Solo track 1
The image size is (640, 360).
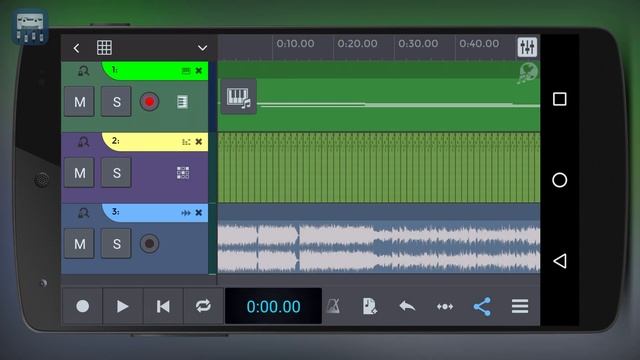pyautogui.click(x=116, y=102)
